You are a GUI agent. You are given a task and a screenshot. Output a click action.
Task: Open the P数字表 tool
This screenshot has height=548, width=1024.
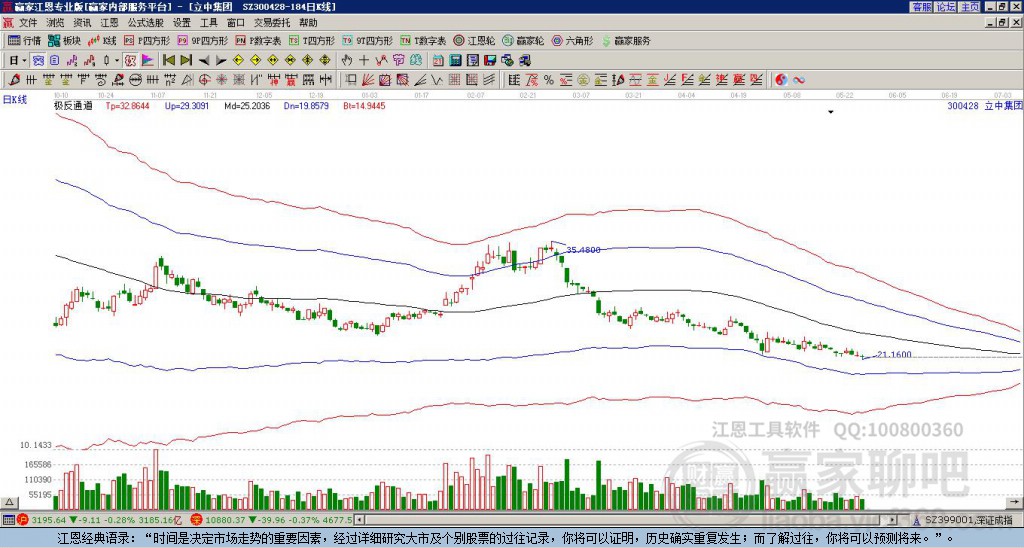point(258,40)
